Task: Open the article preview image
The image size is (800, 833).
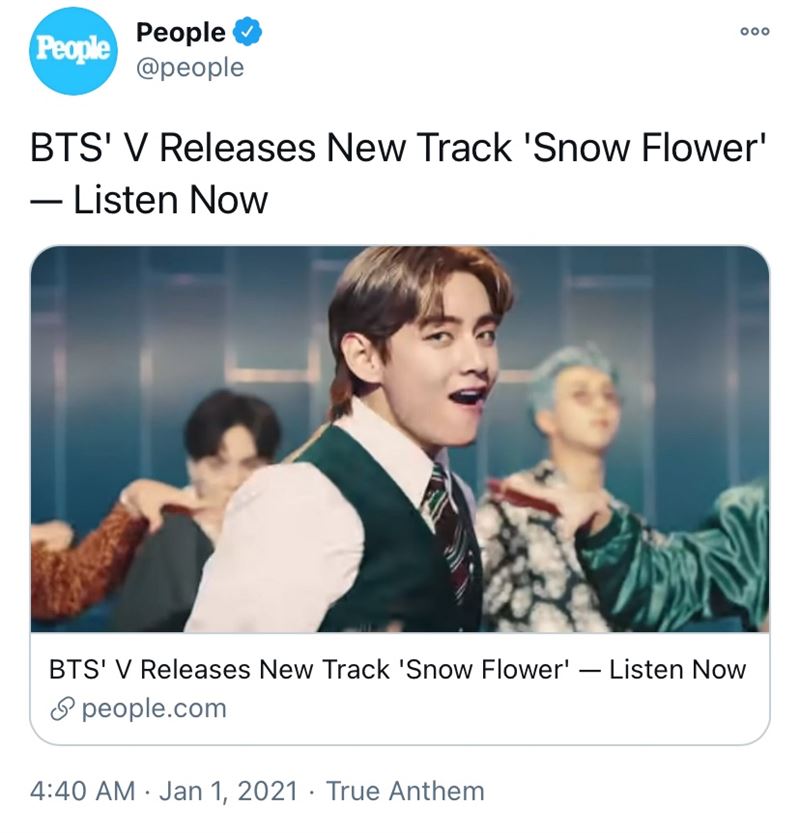Action: click(399, 439)
